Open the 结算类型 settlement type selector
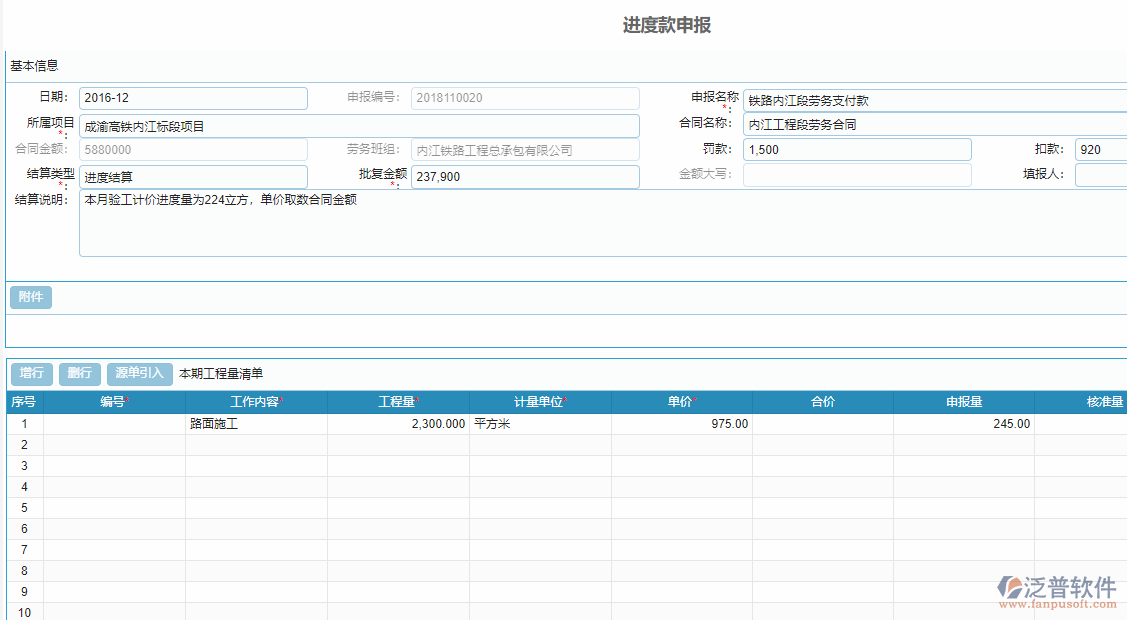The height and width of the screenshot is (620, 1127). 192,177
